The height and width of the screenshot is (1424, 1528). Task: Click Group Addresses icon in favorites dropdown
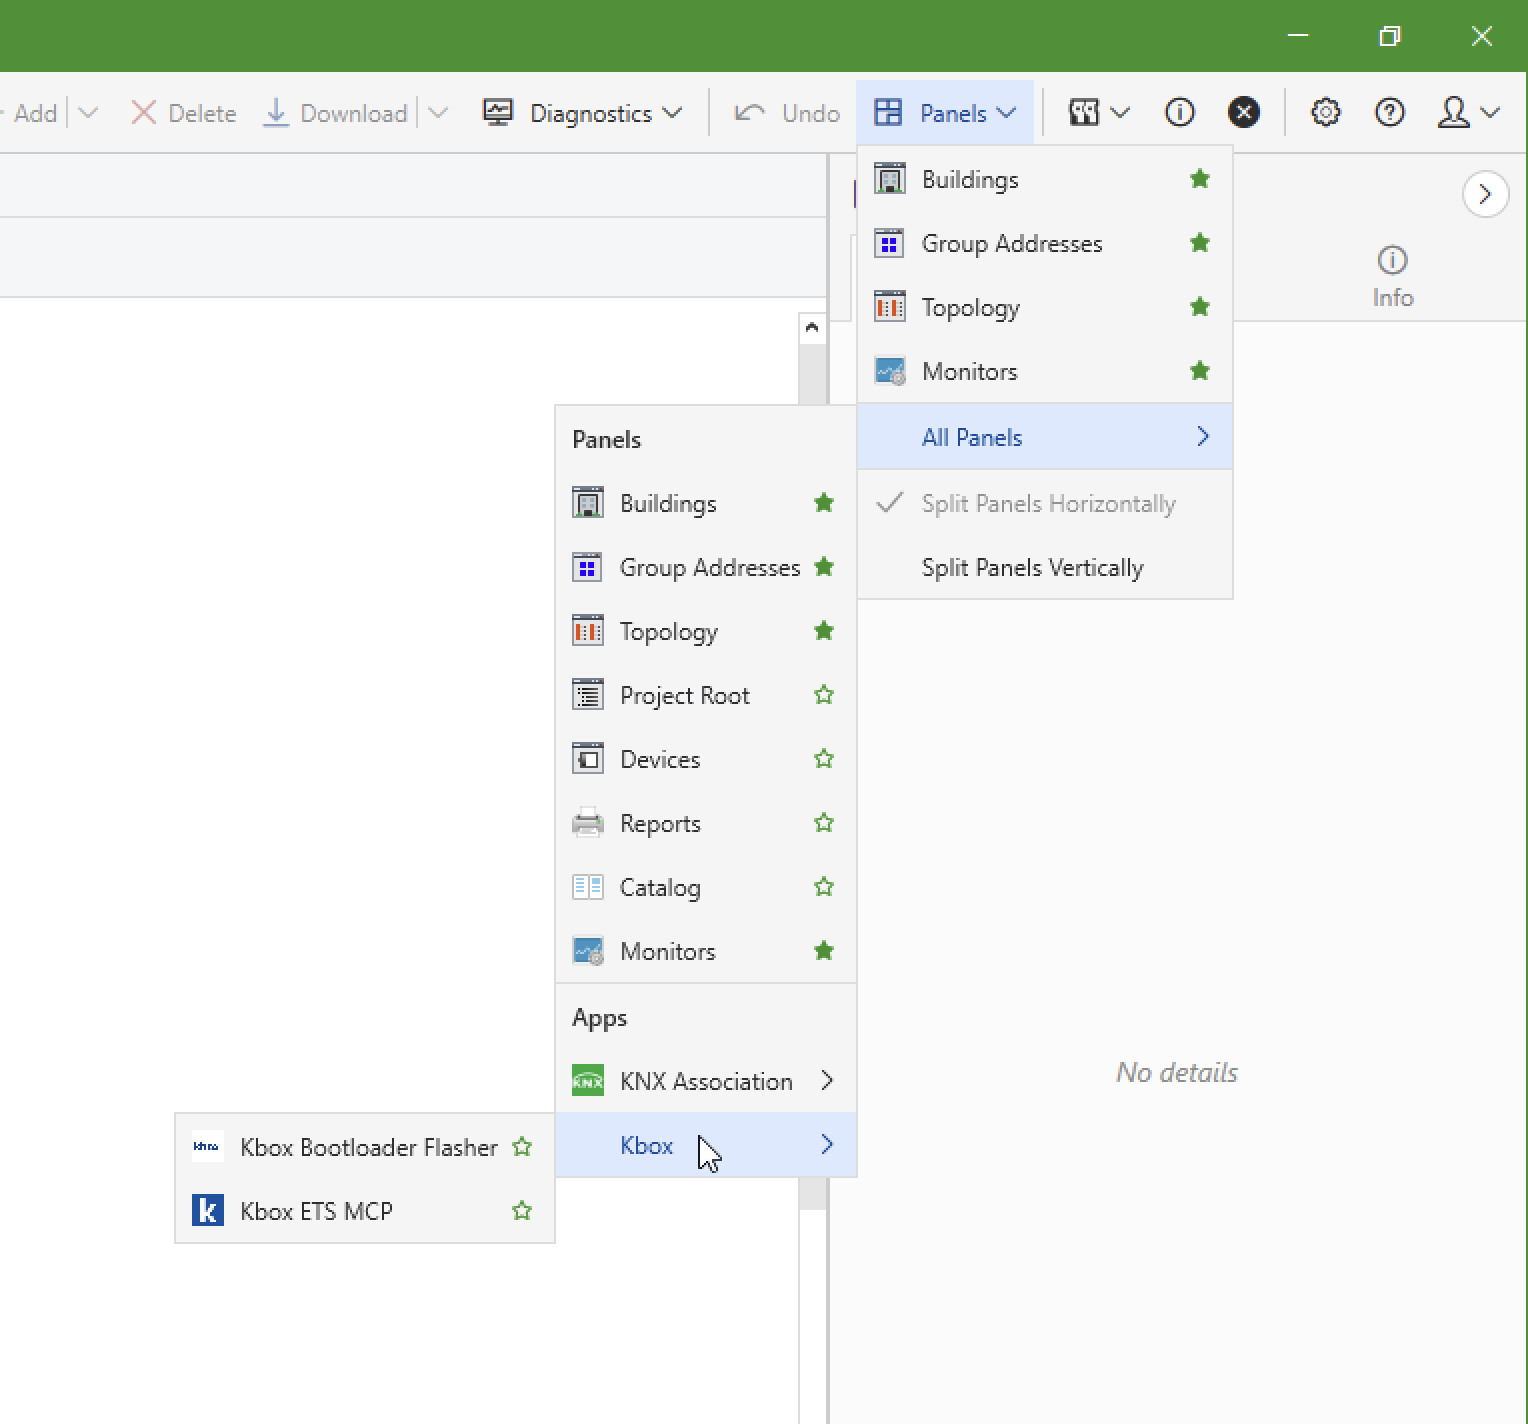click(889, 243)
